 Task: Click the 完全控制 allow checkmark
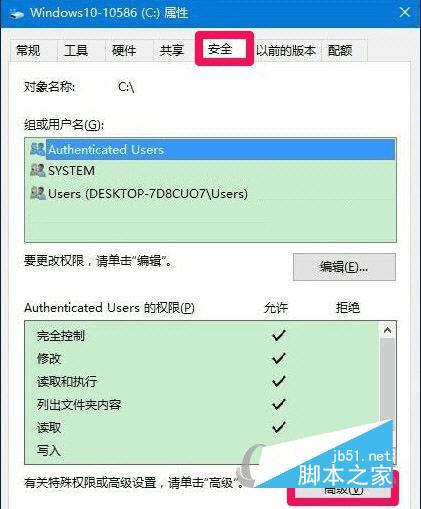pyautogui.click(x=278, y=335)
